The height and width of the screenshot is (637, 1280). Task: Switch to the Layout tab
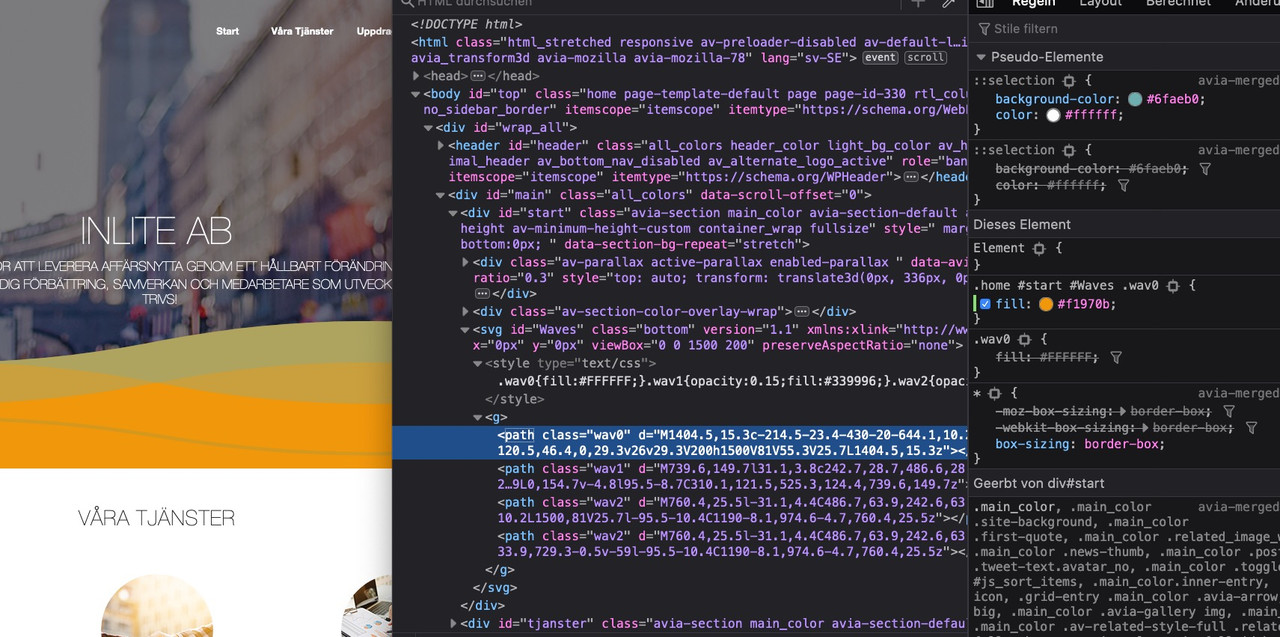pos(1100,4)
